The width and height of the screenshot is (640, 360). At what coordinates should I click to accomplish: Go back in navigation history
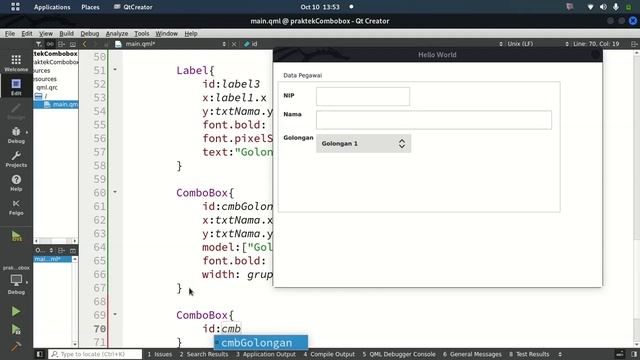tap(84, 44)
